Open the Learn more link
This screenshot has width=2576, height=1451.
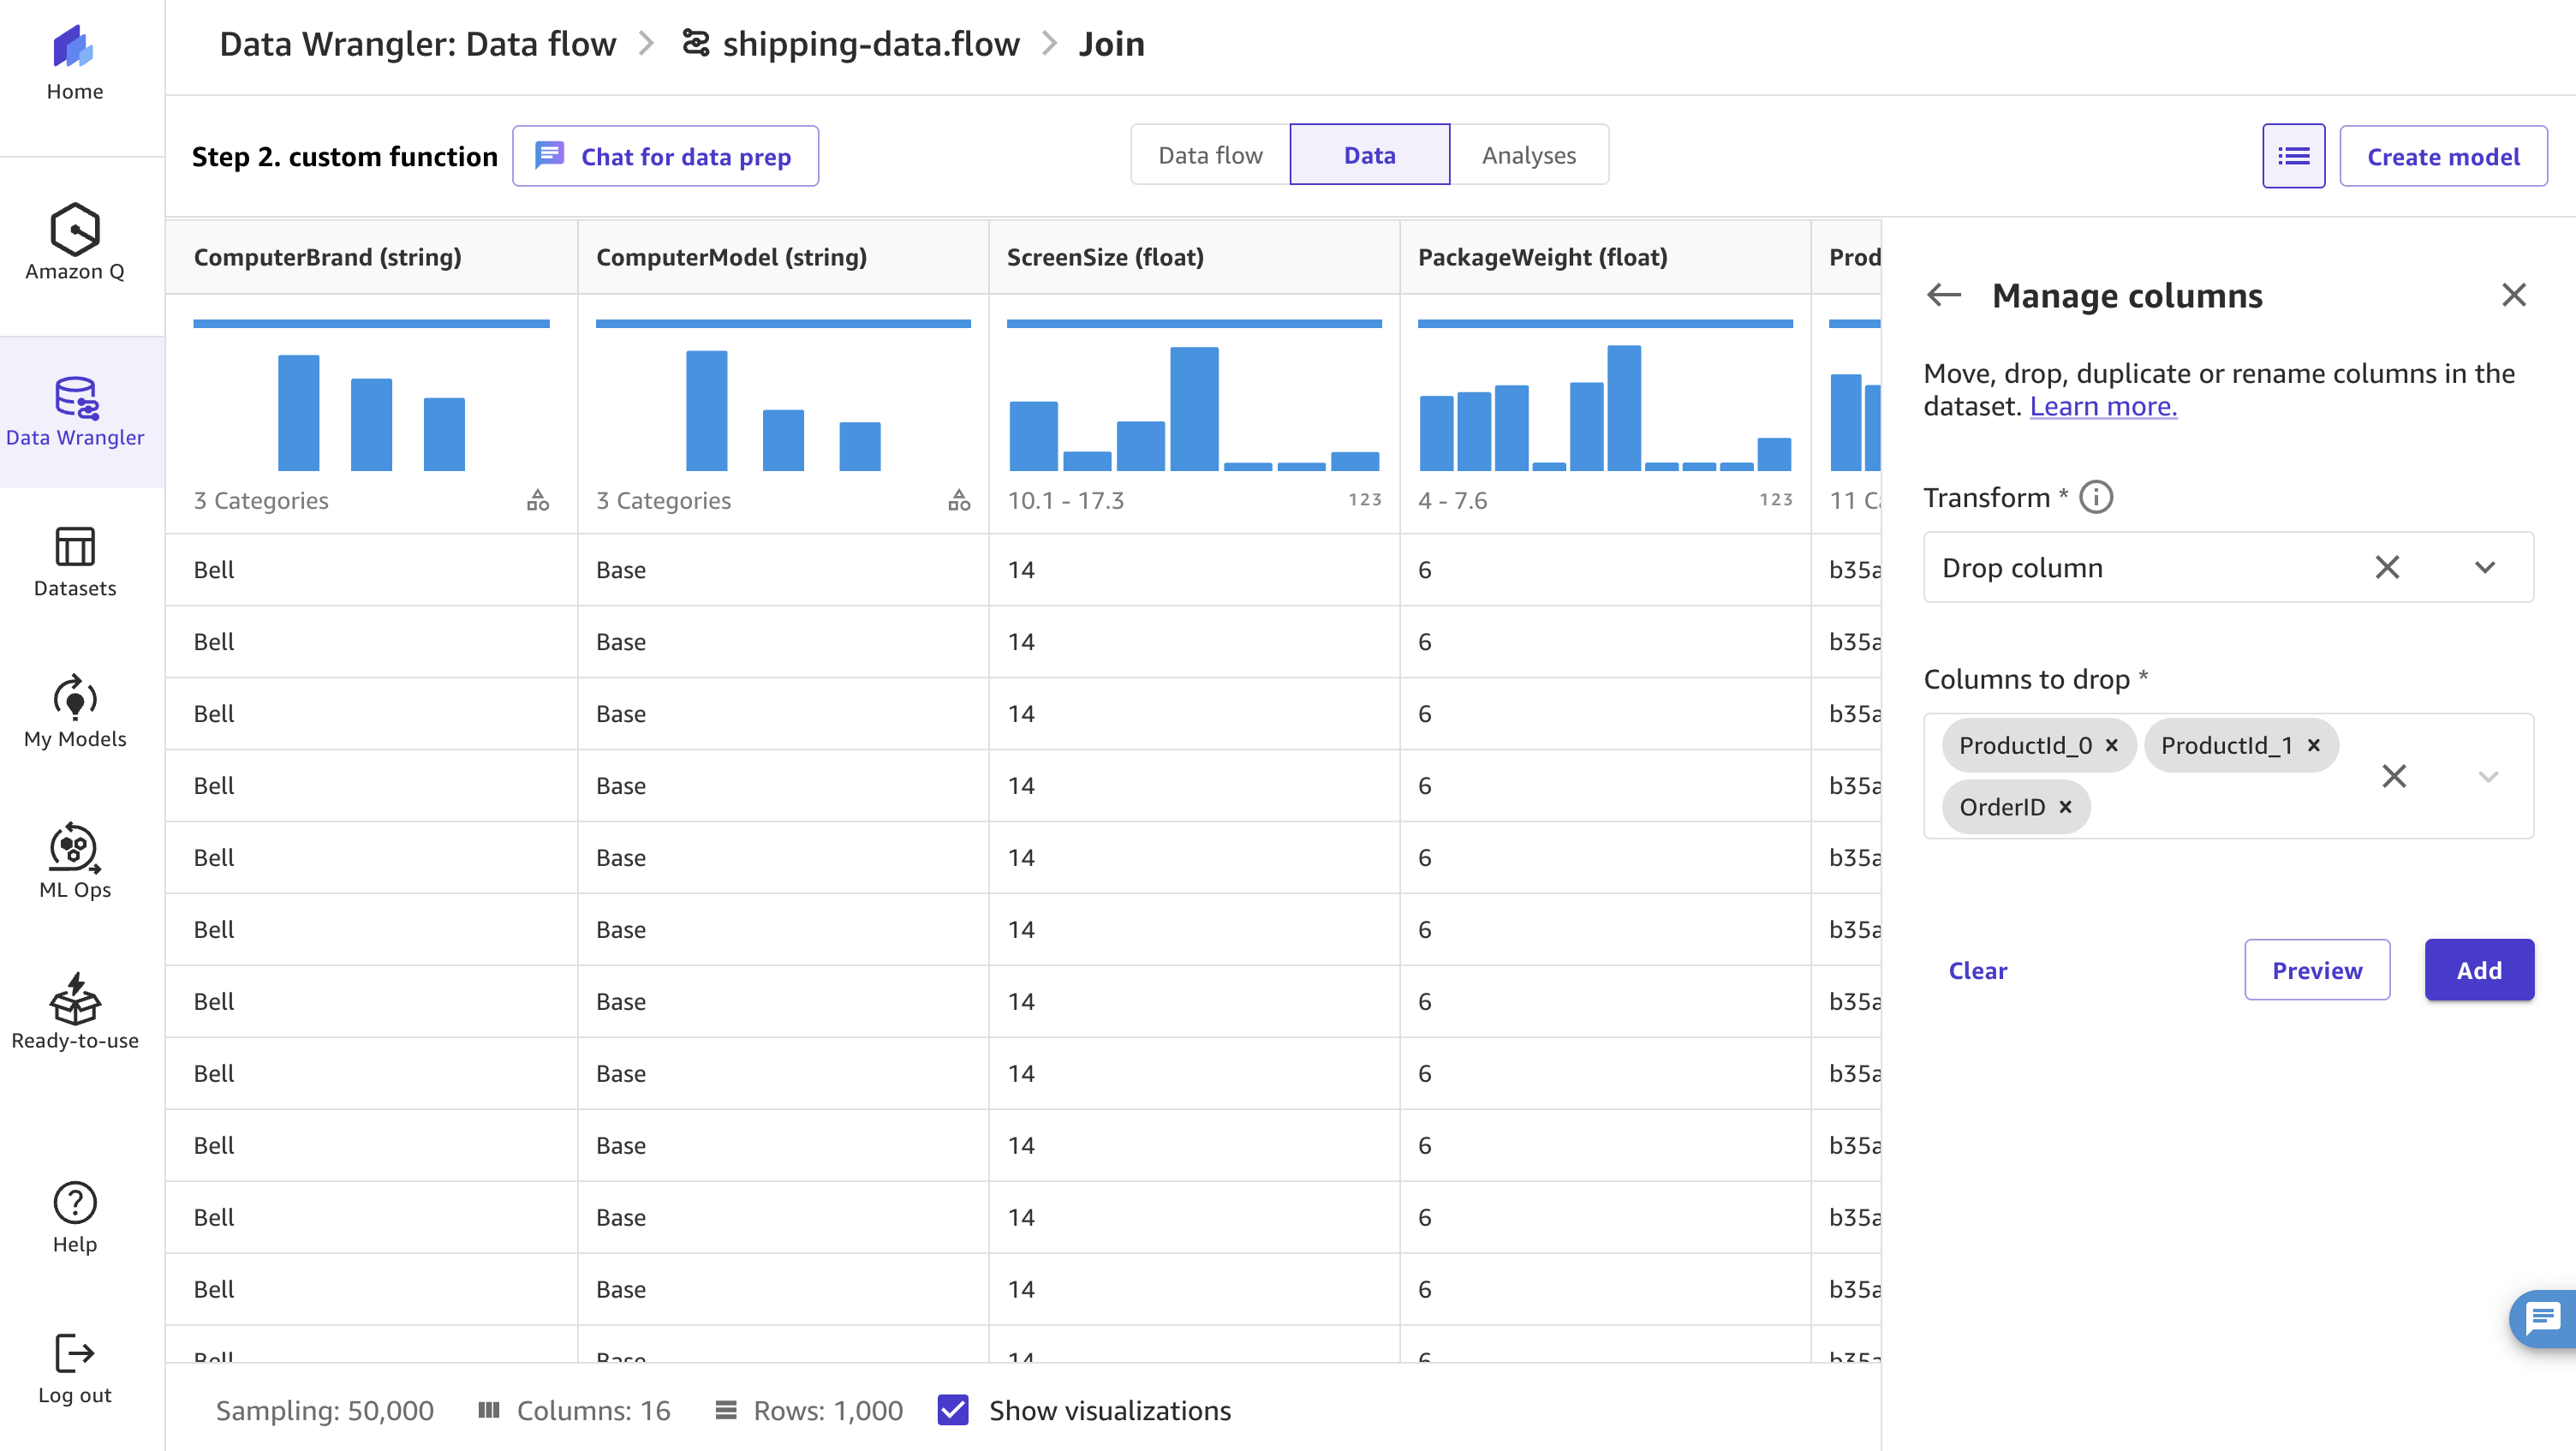click(x=2103, y=406)
